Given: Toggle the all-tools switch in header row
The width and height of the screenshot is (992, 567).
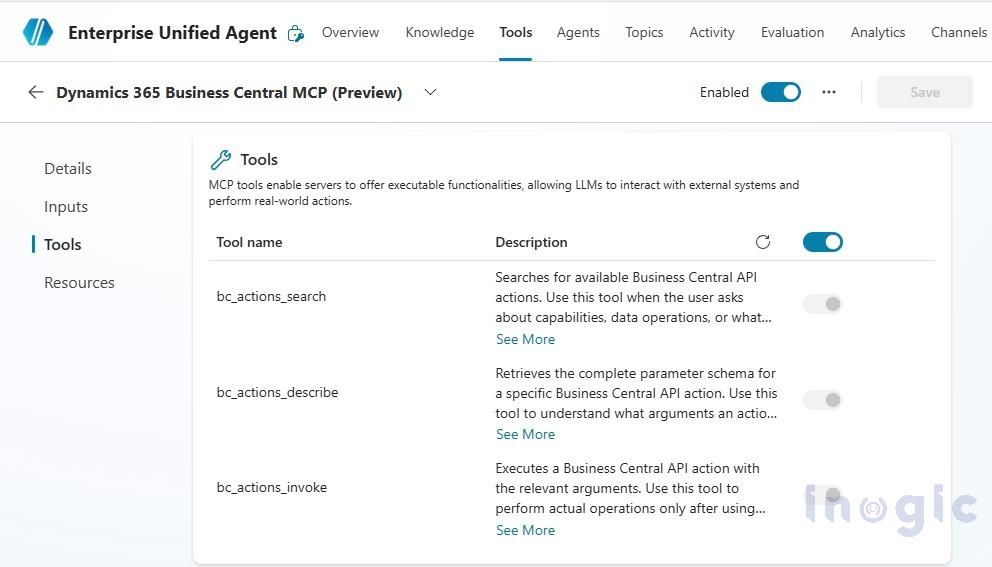Looking at the screenshot, I should point(822,242).
